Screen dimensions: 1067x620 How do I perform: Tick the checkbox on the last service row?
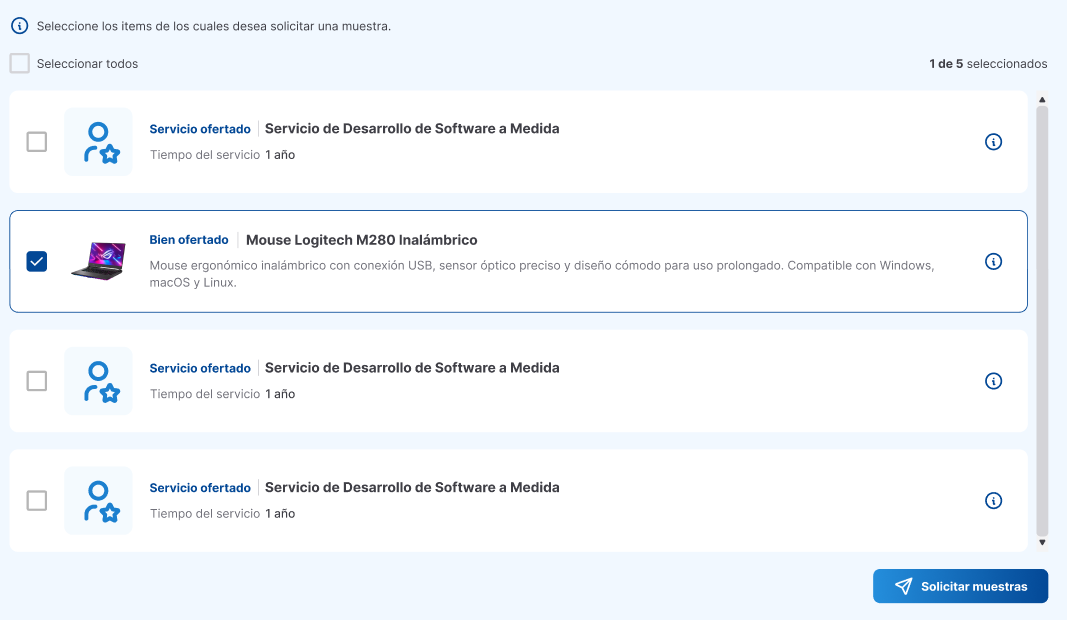tap(37, 500)
